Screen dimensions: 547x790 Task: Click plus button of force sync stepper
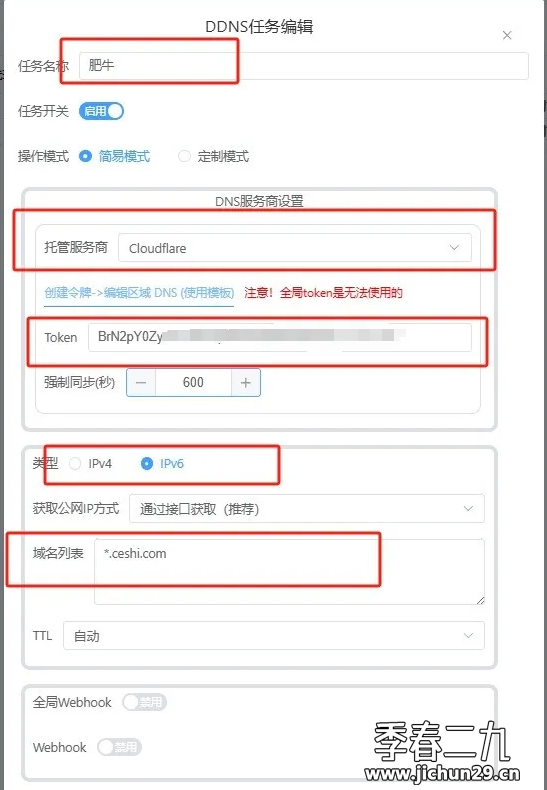coord(245,383)
